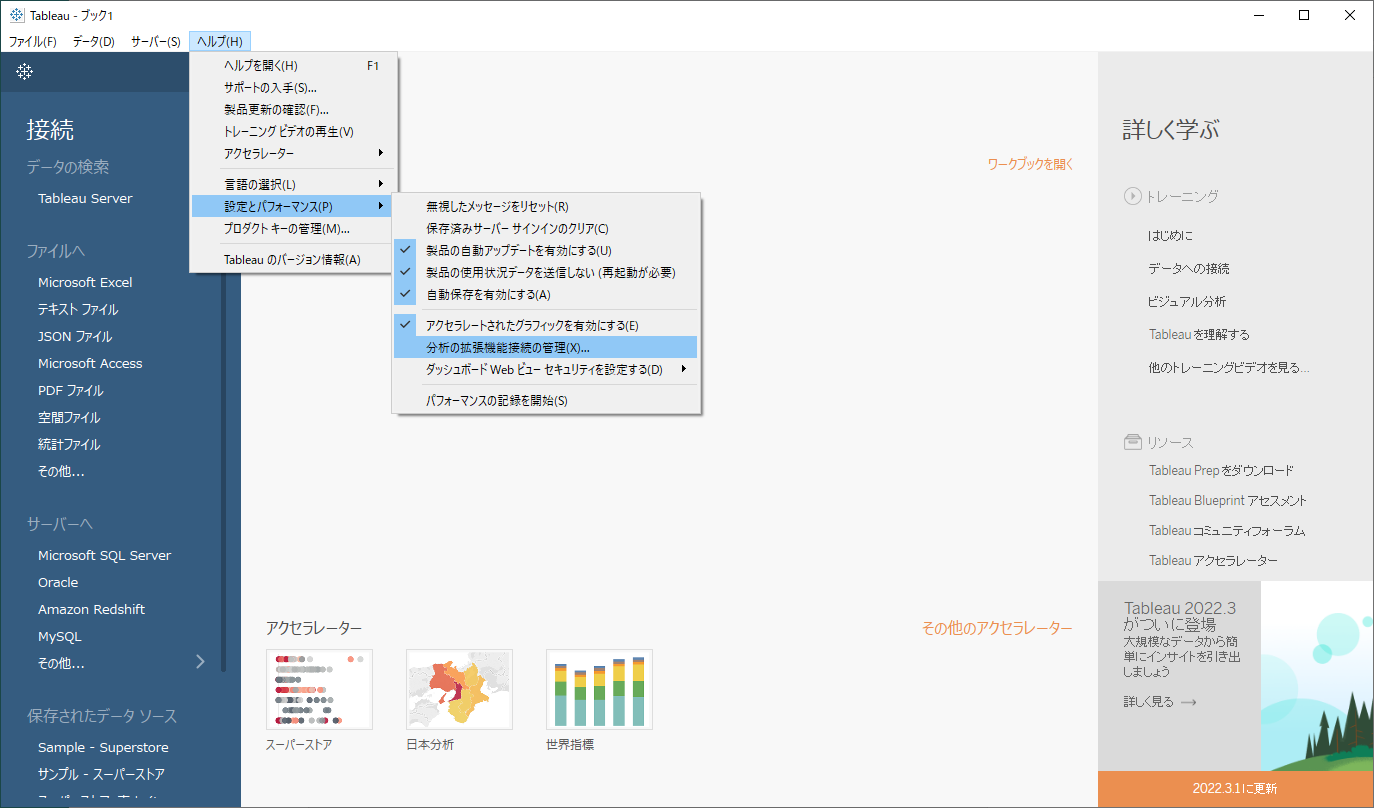Click 他のトレーニングビデオを見る link
Viewport: 1374px width, 808px height.
coord(1229,367)
